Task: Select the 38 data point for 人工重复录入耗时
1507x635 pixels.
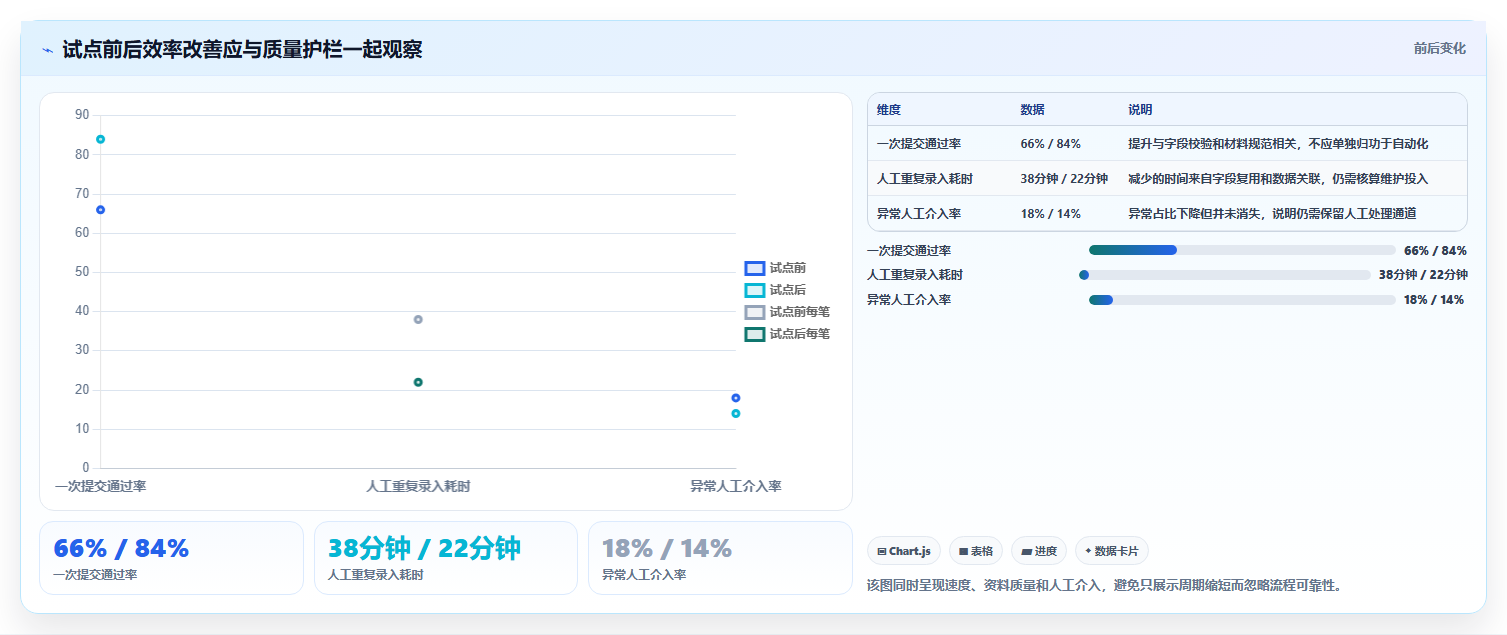Action: [x=418, y=320]
